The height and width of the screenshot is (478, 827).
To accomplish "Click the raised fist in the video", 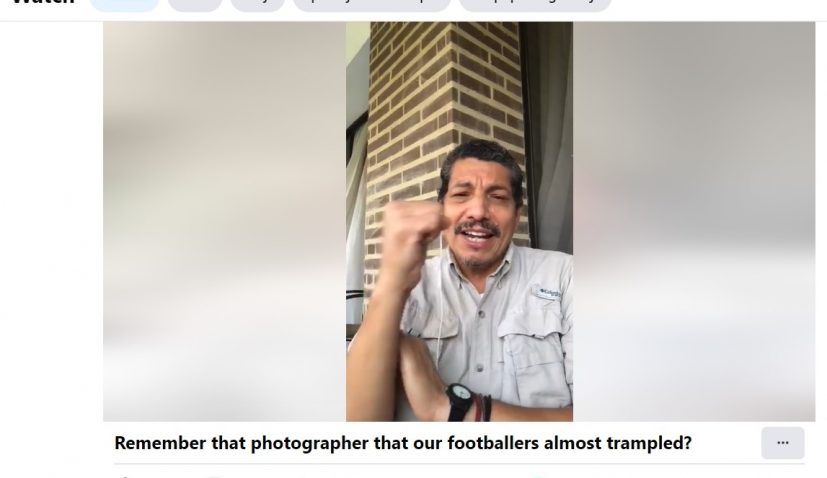I will click(x=413, y=230).
